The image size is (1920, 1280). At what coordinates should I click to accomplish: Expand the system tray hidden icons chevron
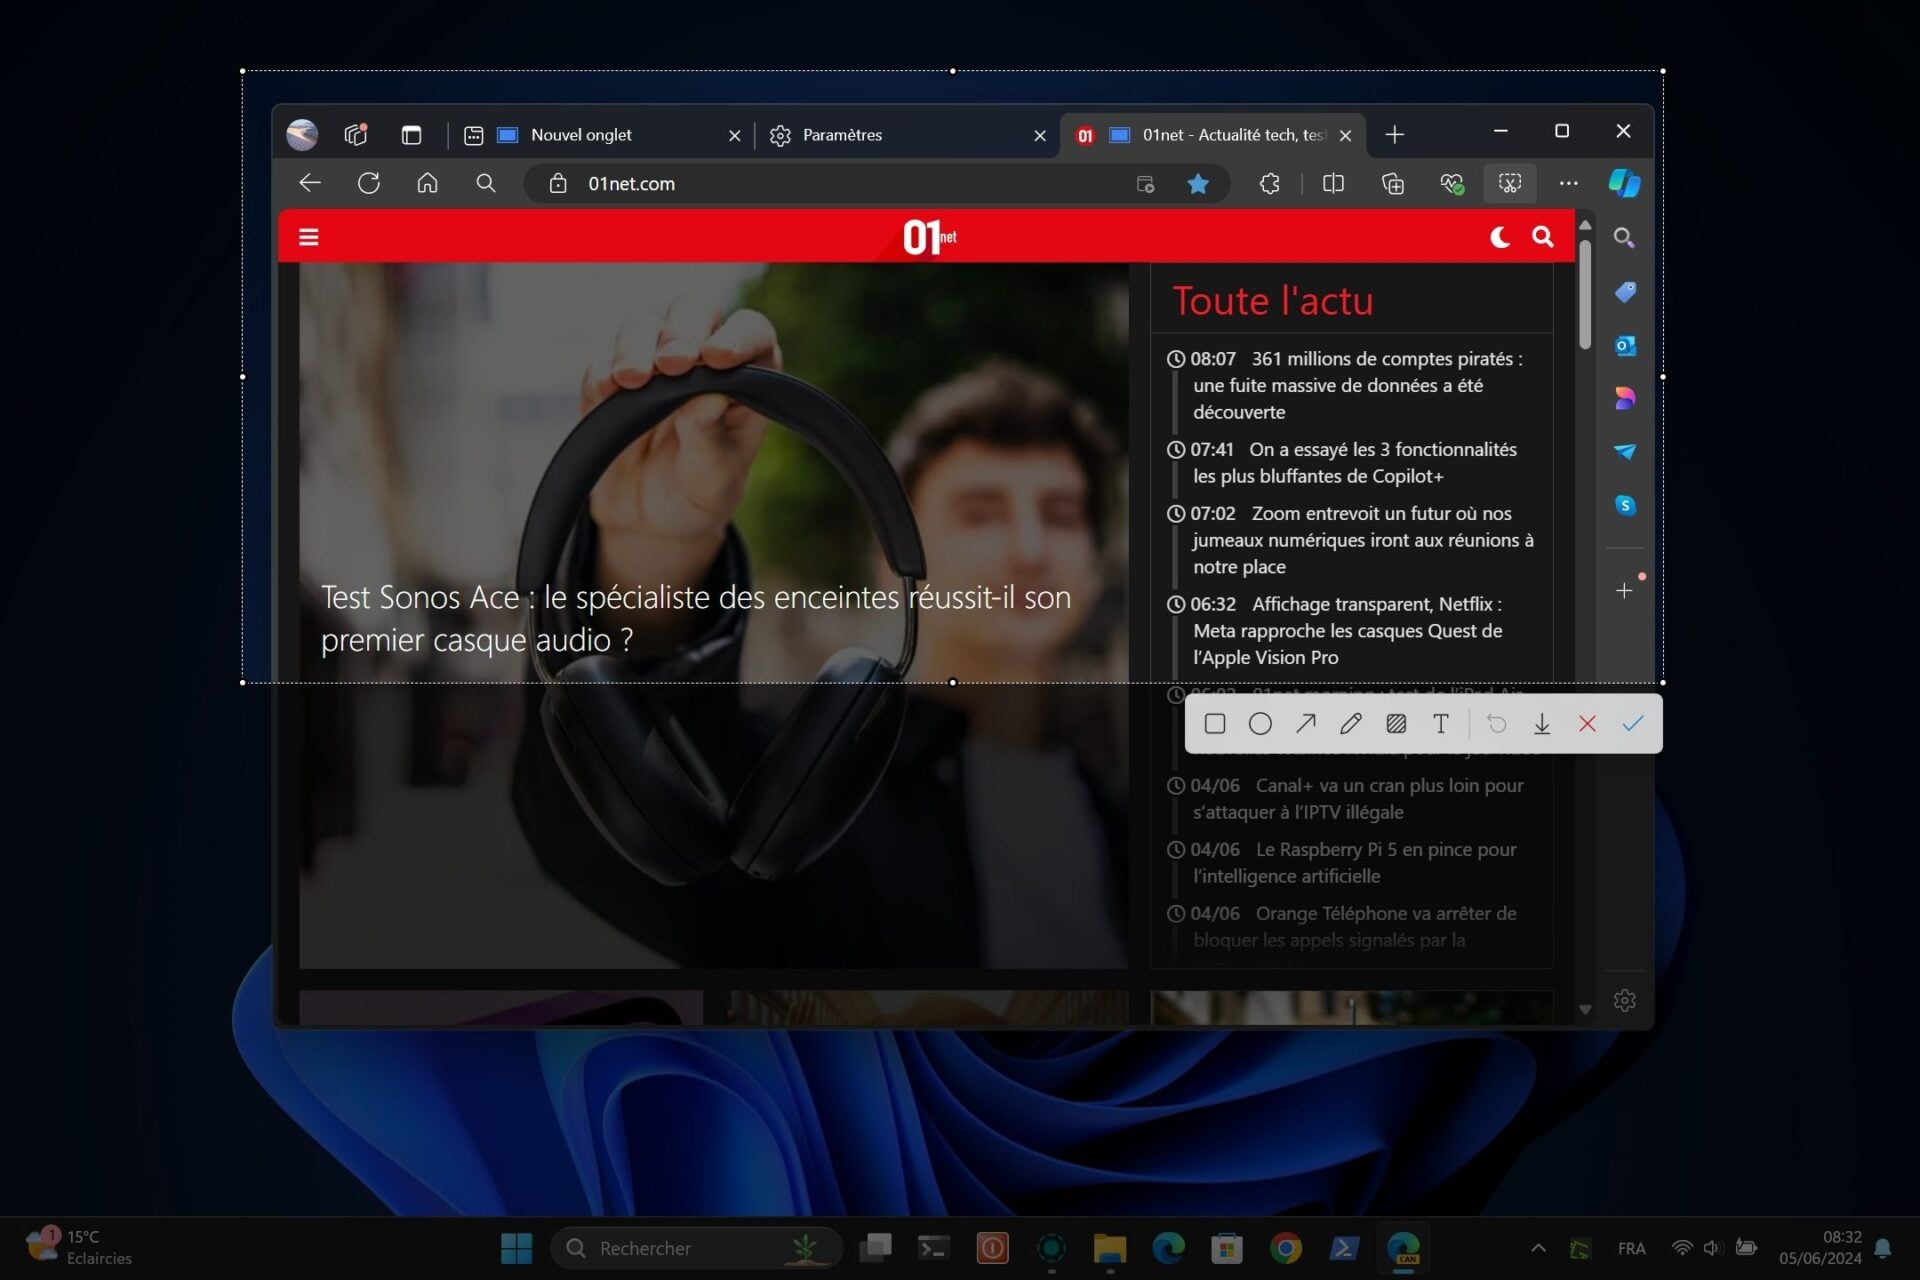click(x=1538, y=1248)
